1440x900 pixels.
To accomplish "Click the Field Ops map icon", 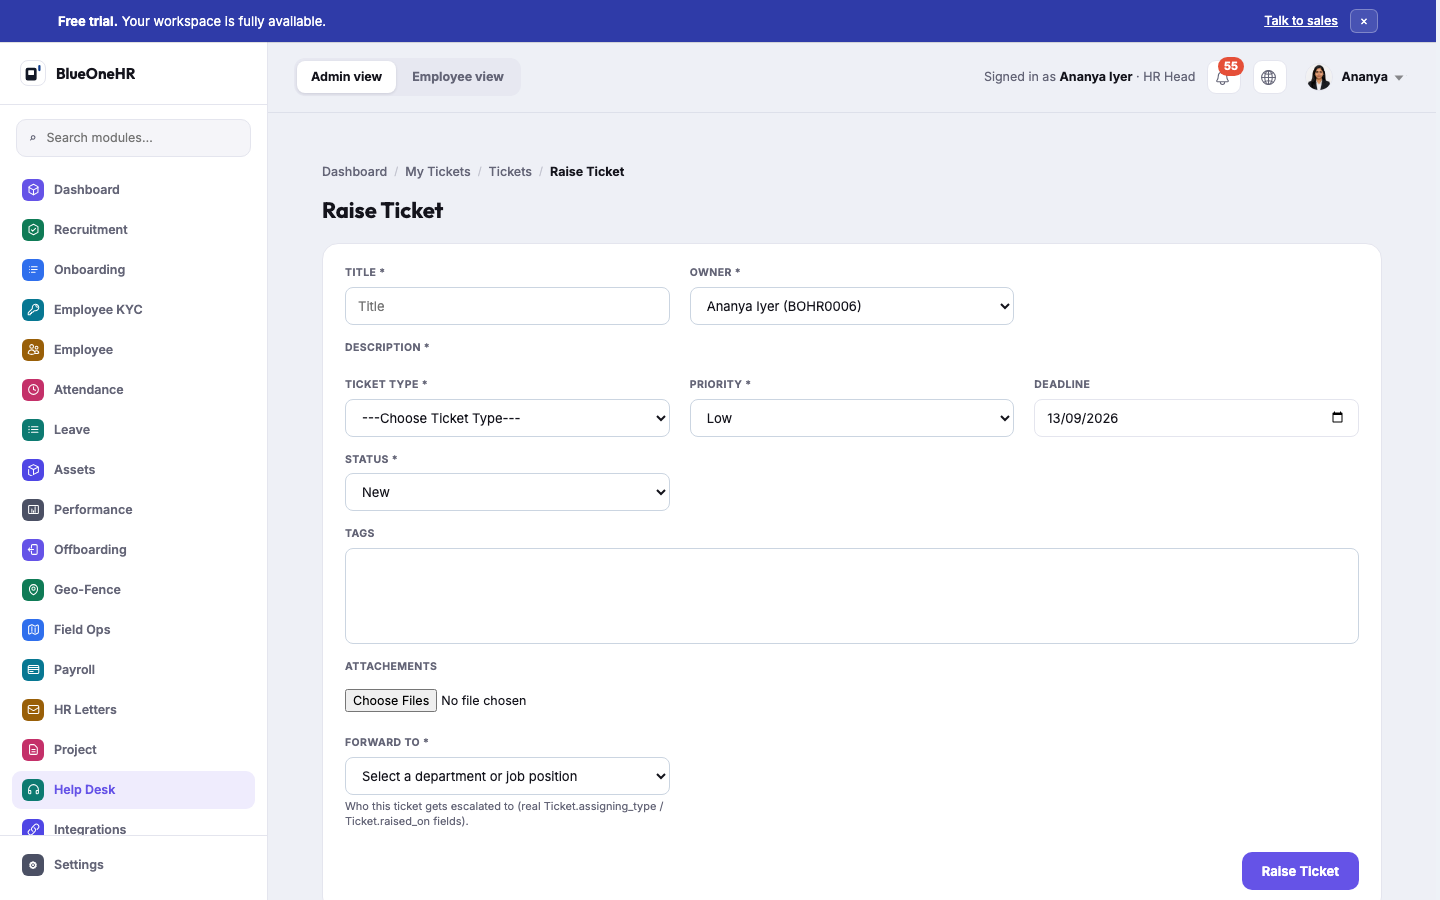I will [x=33, y=629].
